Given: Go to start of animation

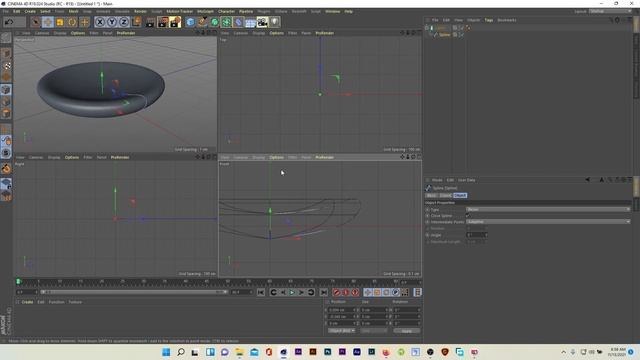Looking at the screenshot, I should [x=261, y=292].
